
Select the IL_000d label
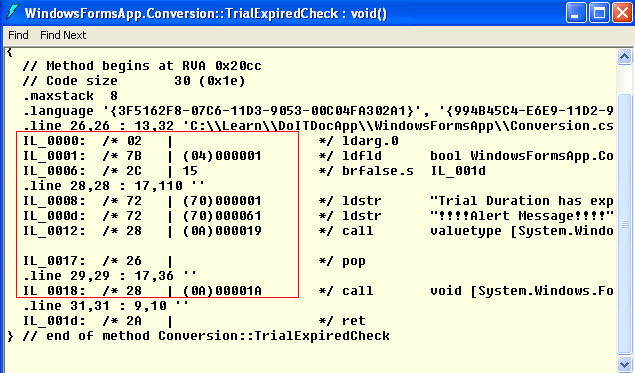pos(54,216)
